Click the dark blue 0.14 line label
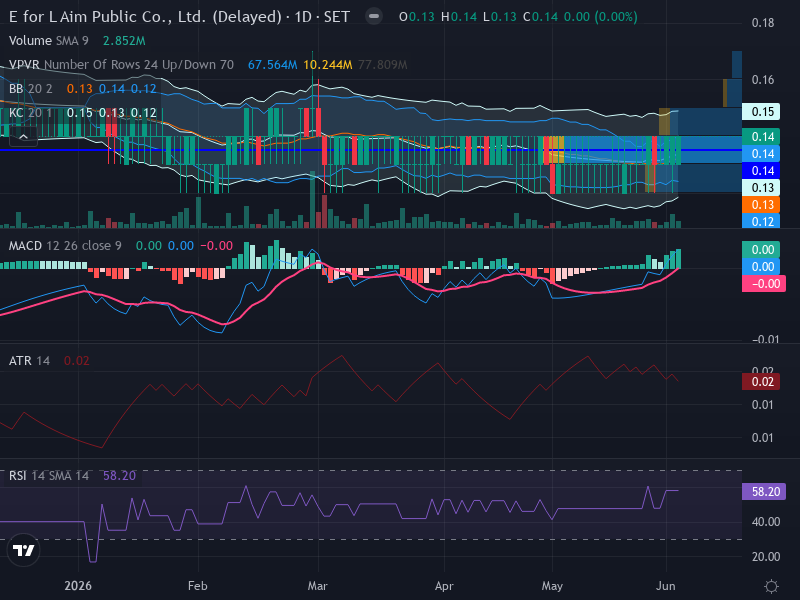 pyautogui.click(x=761, y=170)
